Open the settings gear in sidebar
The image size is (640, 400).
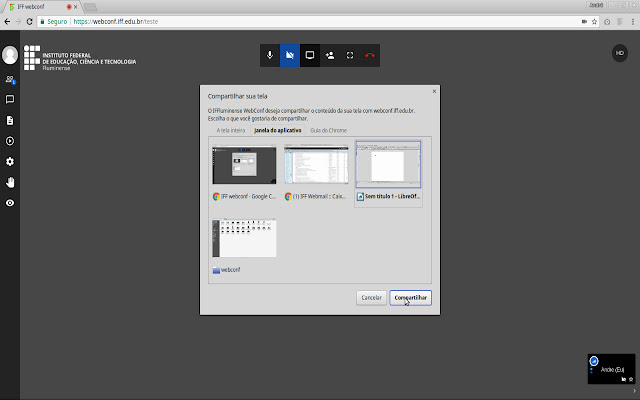tap(10, 162)
